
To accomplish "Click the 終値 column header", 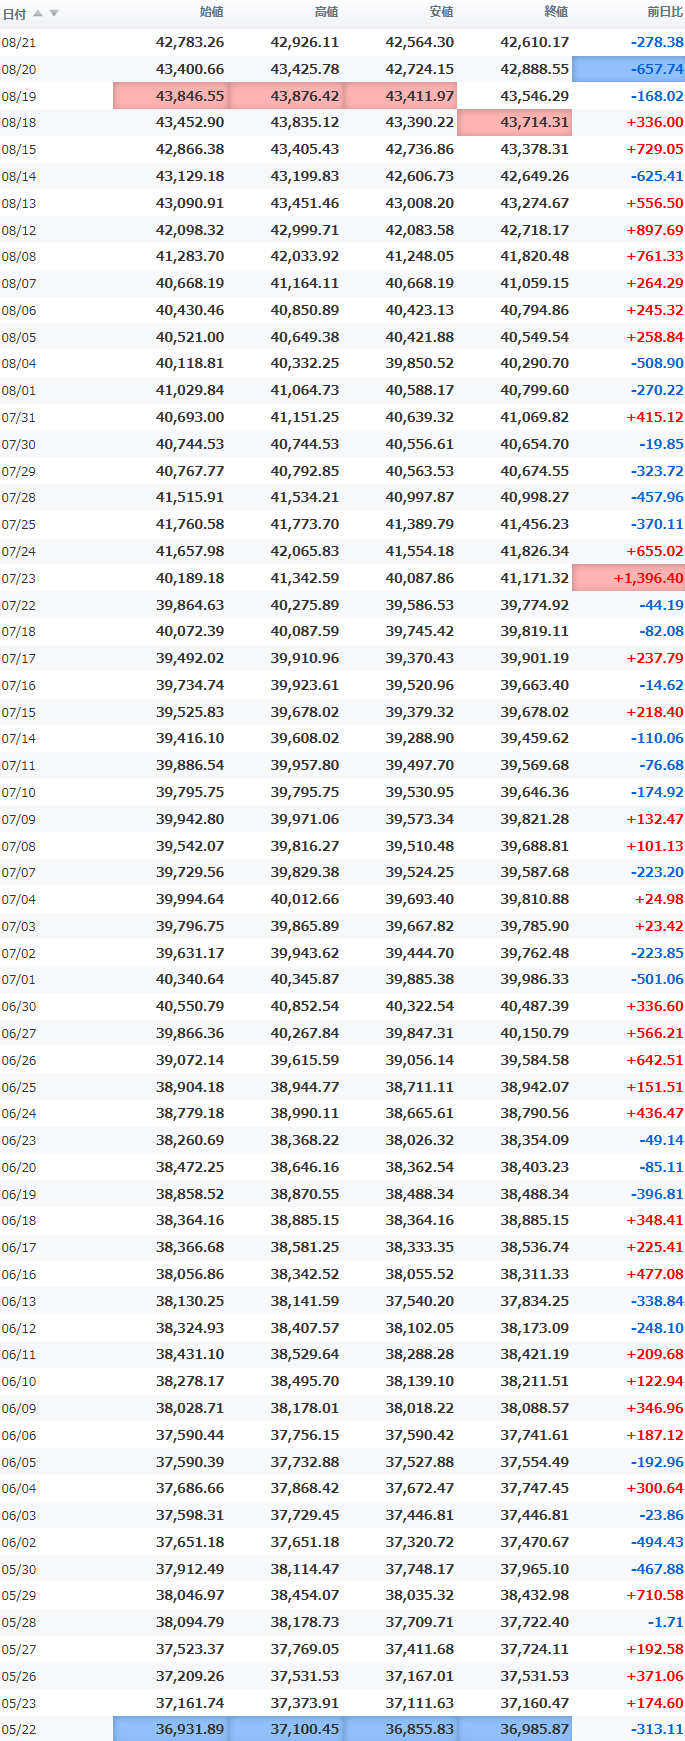I will pos(557,12).
